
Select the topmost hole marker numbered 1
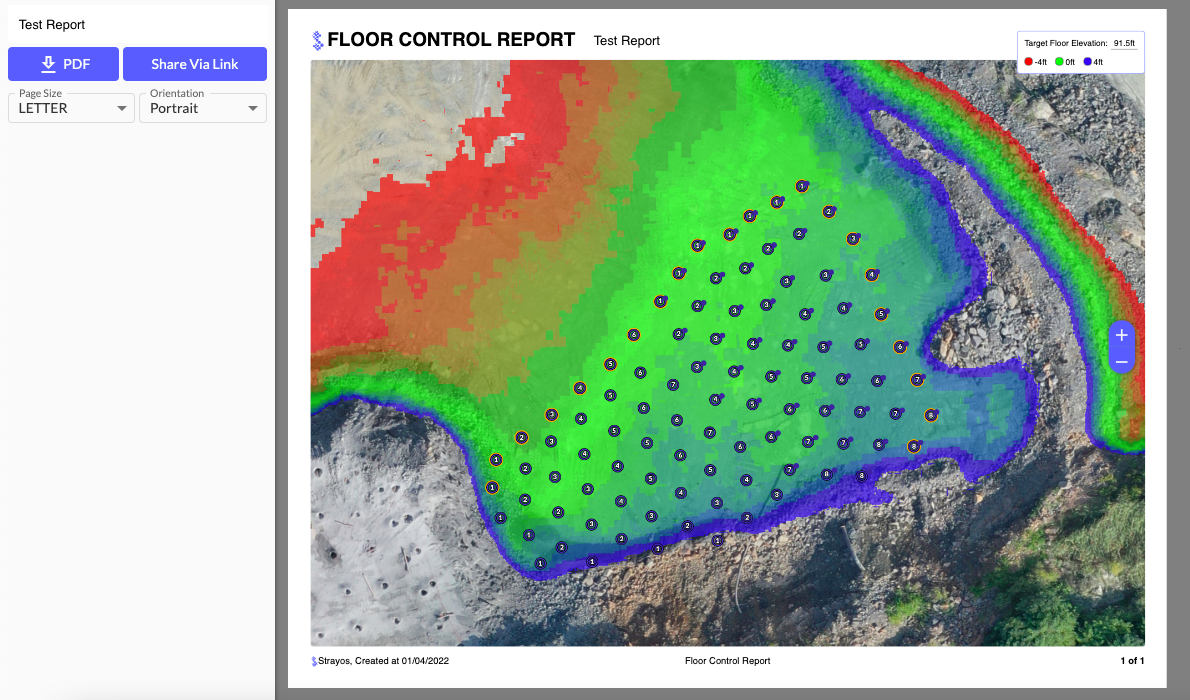coord(802,186)
